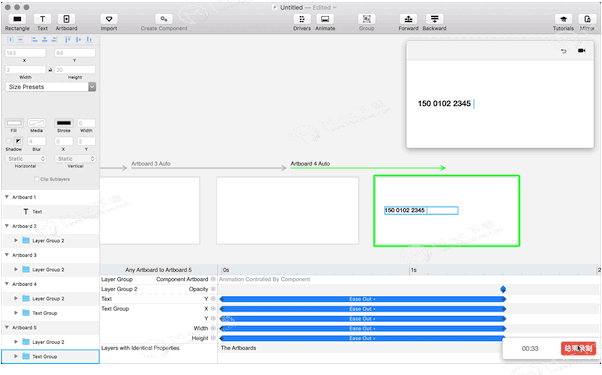
Task: Click the Group toolbar icon
Action: tap(367, 19)
